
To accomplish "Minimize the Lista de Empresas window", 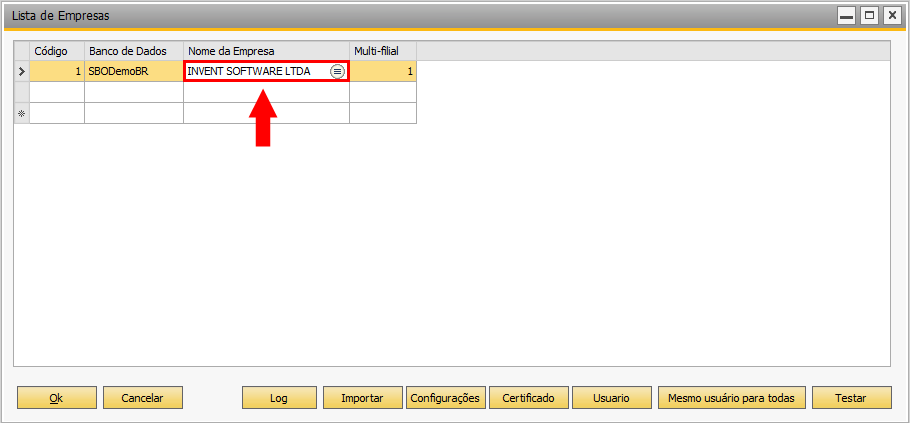I will click(847, 16).
